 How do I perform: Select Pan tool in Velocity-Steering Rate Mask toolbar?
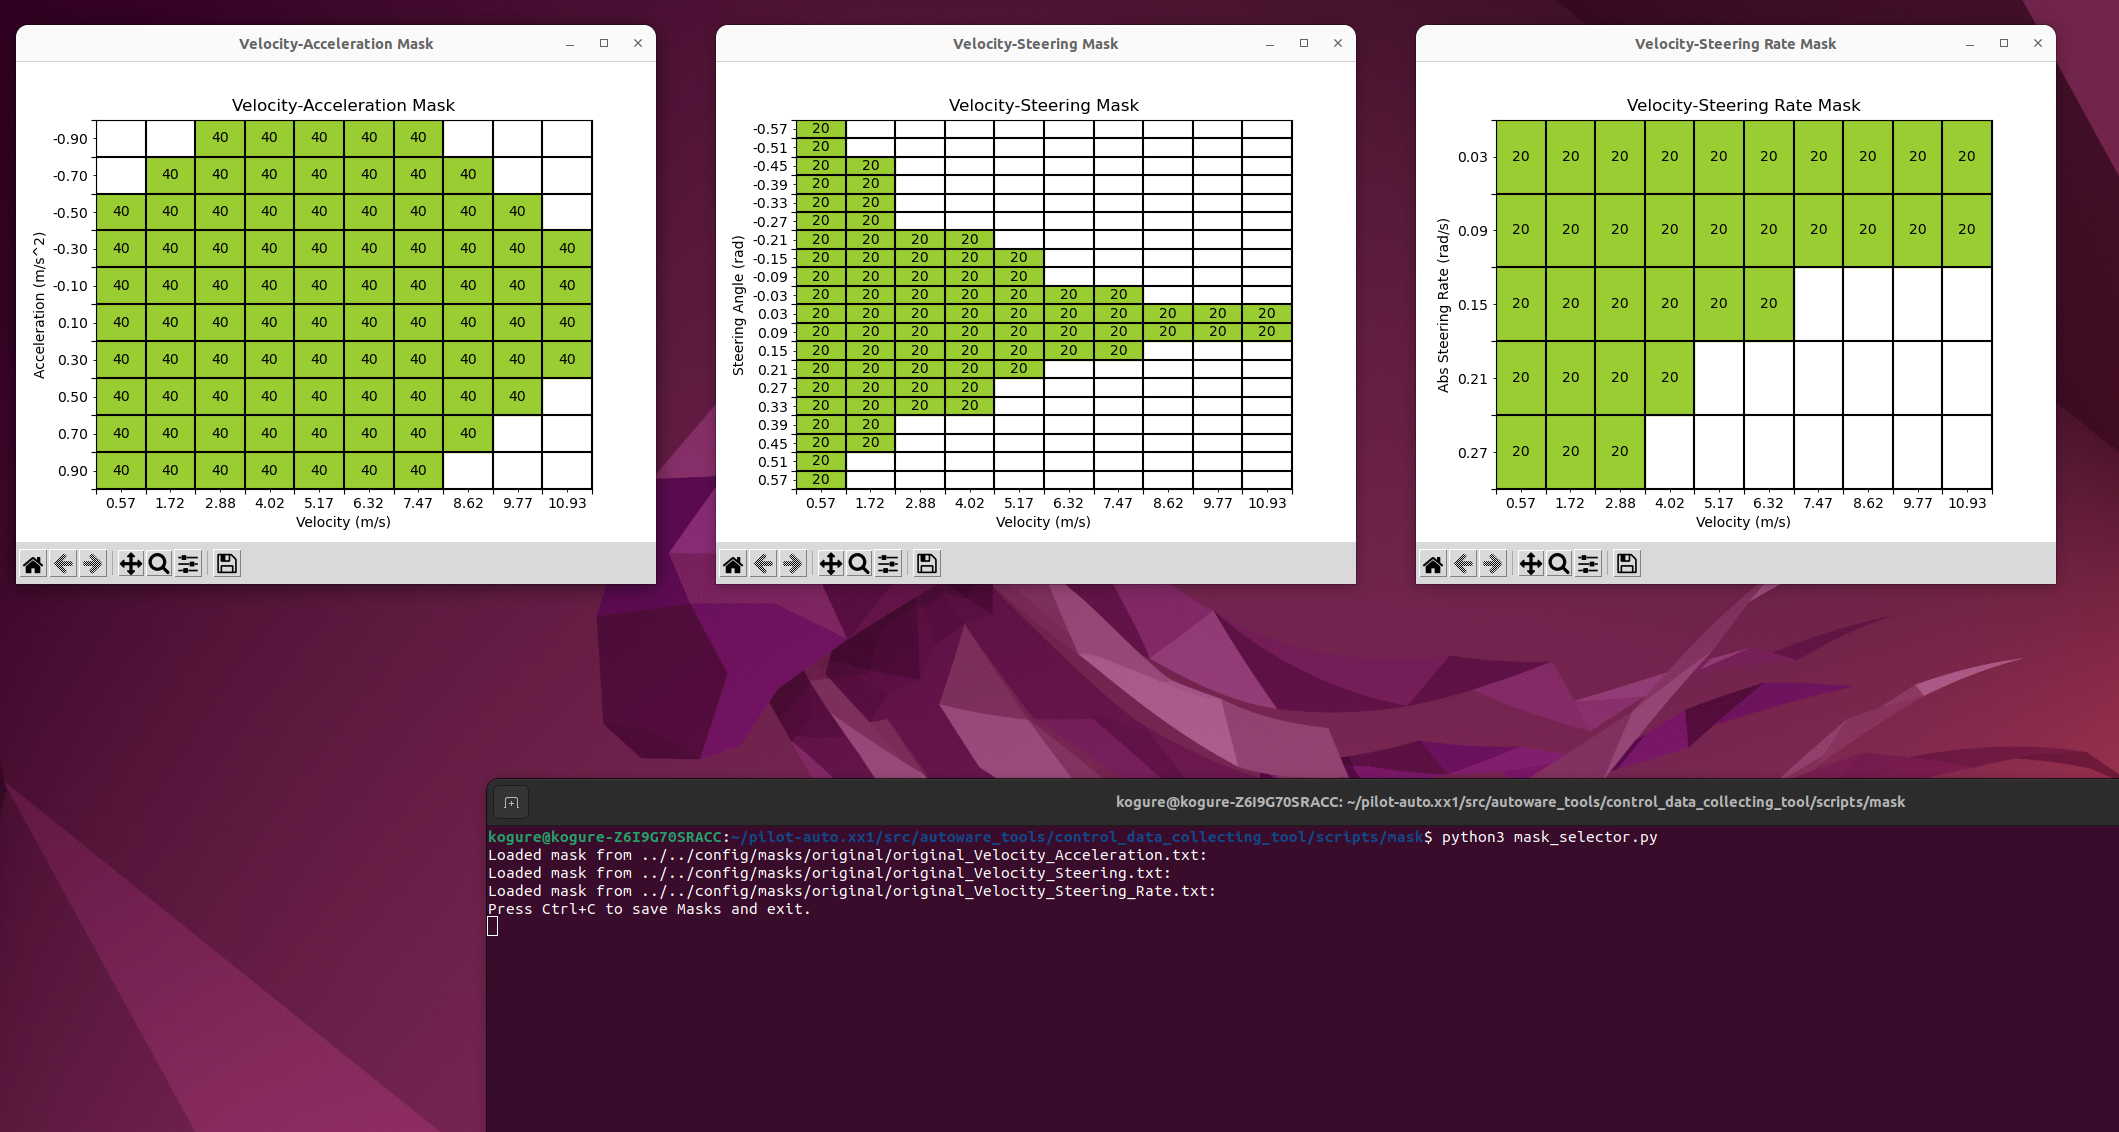coord(1530,564)
